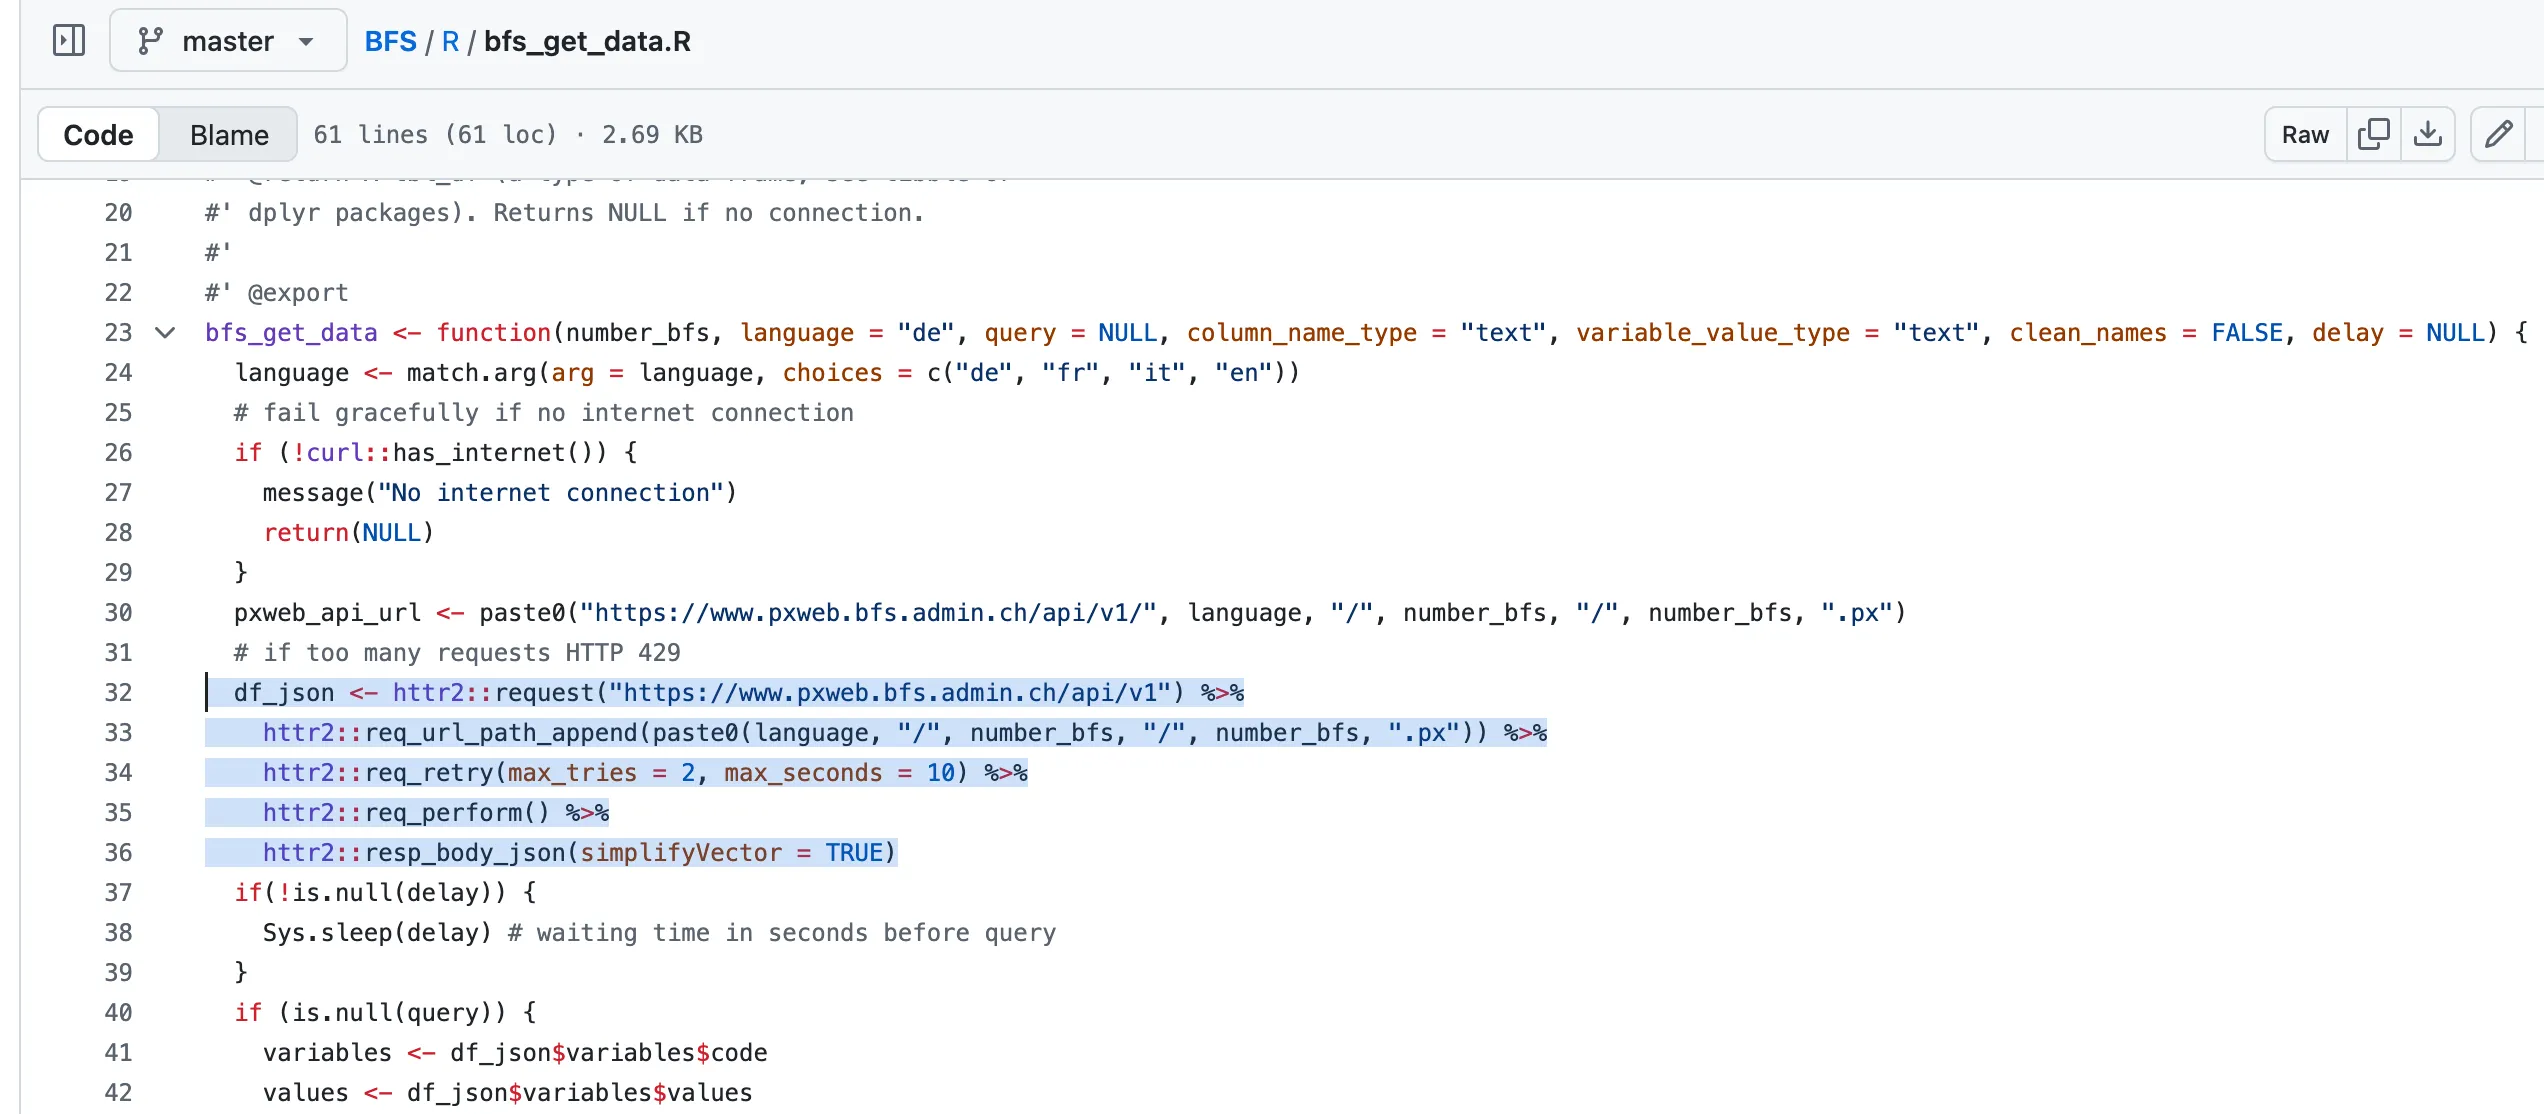Copy raw file contents icon
Image resolution: width=2544 pixels, height=1114 pixels.
point(2373,134)
